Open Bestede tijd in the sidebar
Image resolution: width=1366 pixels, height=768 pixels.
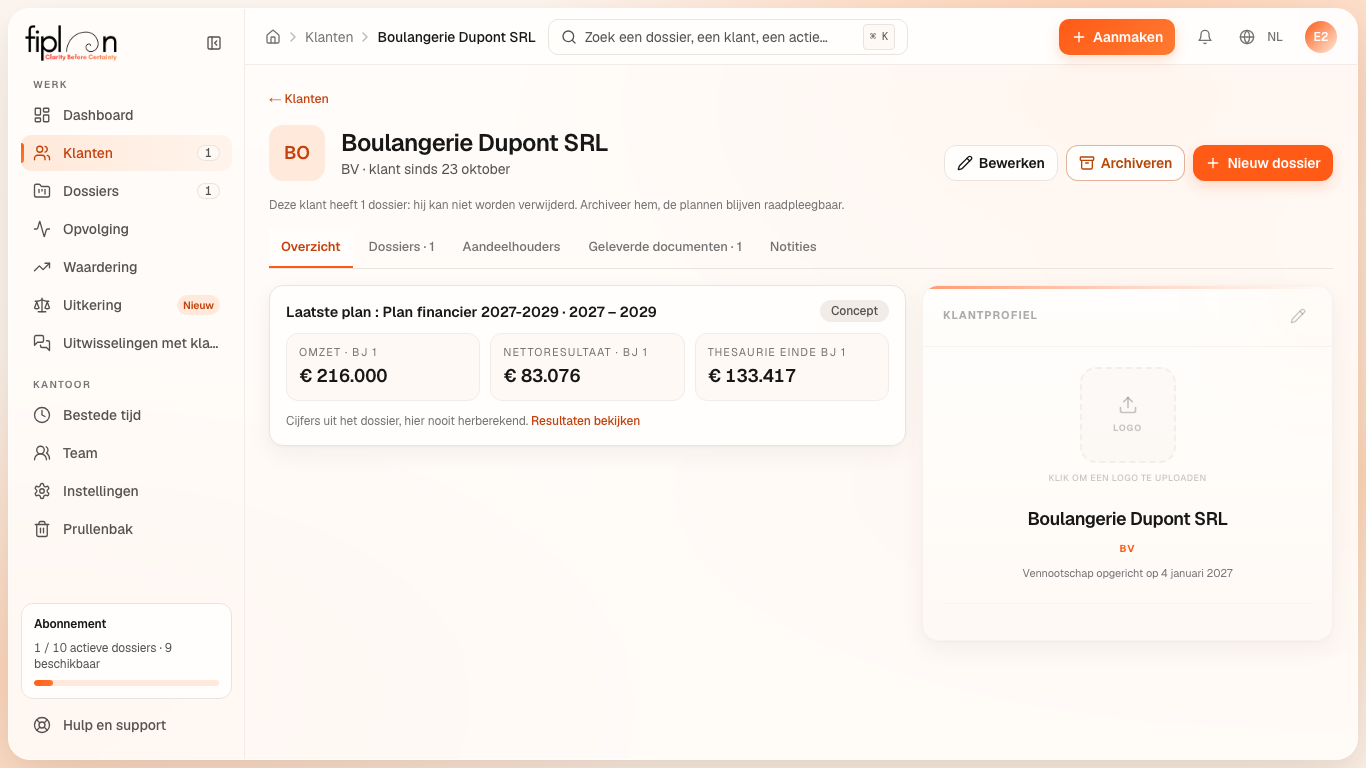(x=126, y=415)
